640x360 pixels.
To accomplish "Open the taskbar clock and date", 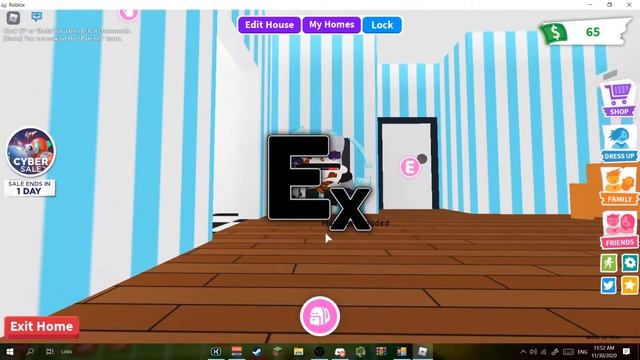I will tap(604, 351).
